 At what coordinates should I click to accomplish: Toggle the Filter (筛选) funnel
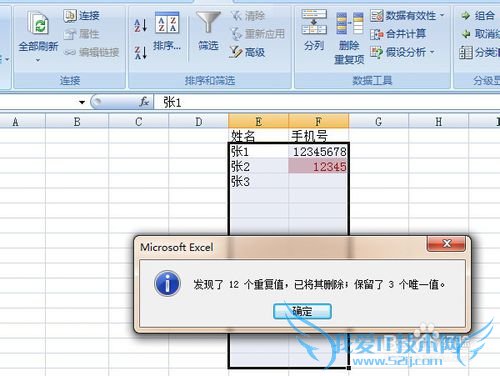(208, 31)
